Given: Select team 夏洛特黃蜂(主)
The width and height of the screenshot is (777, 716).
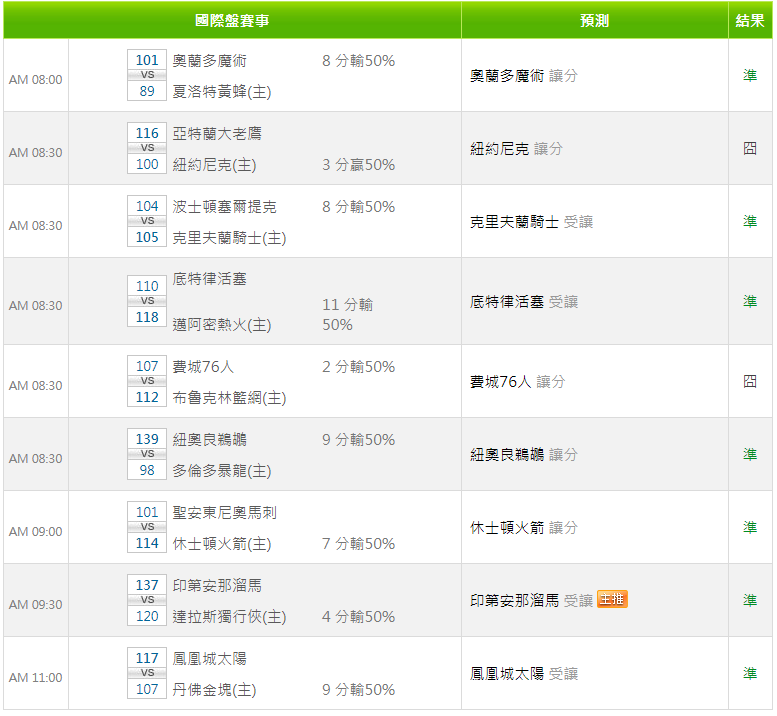Looking at the screenshot, I should [x=222, y=92].
